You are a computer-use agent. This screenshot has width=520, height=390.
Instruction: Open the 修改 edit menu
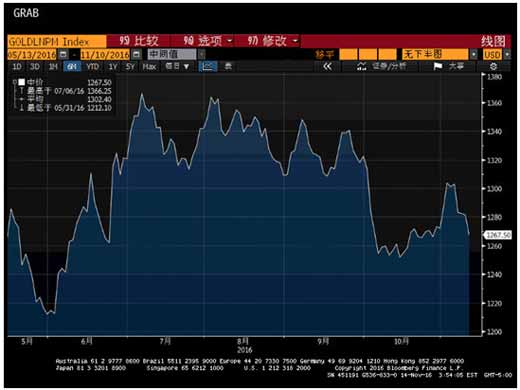272,41
